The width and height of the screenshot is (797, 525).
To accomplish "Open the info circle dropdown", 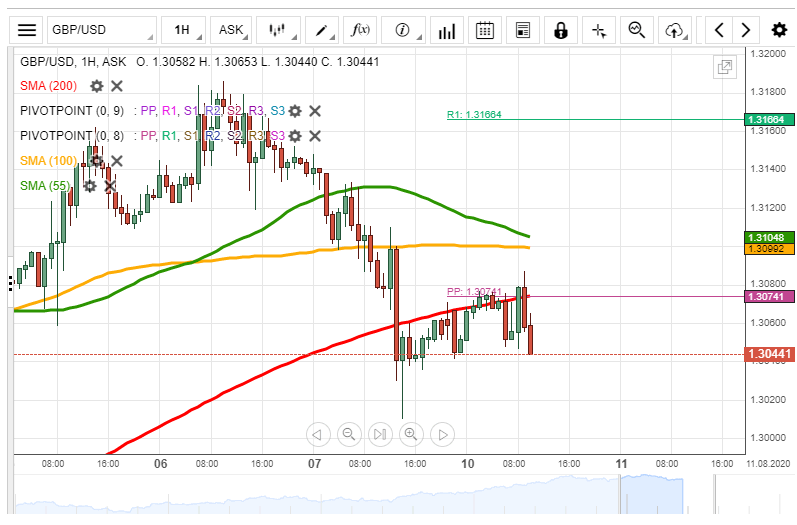I will point(404,30).
